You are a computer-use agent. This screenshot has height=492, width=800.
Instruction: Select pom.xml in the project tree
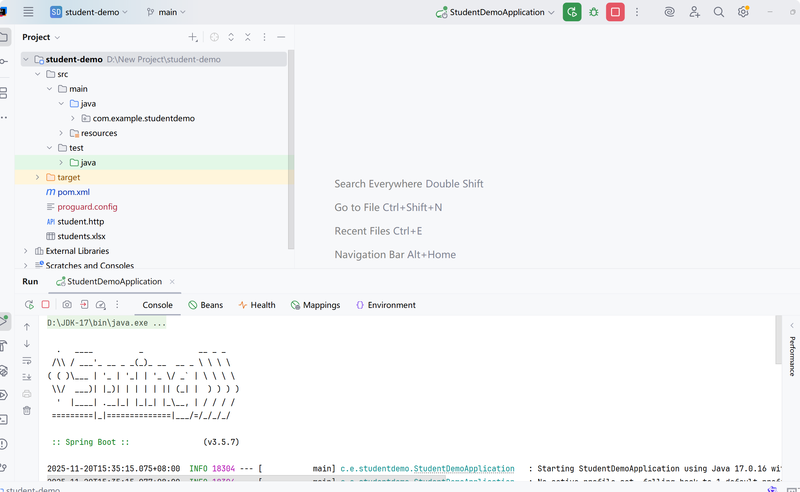73,192
